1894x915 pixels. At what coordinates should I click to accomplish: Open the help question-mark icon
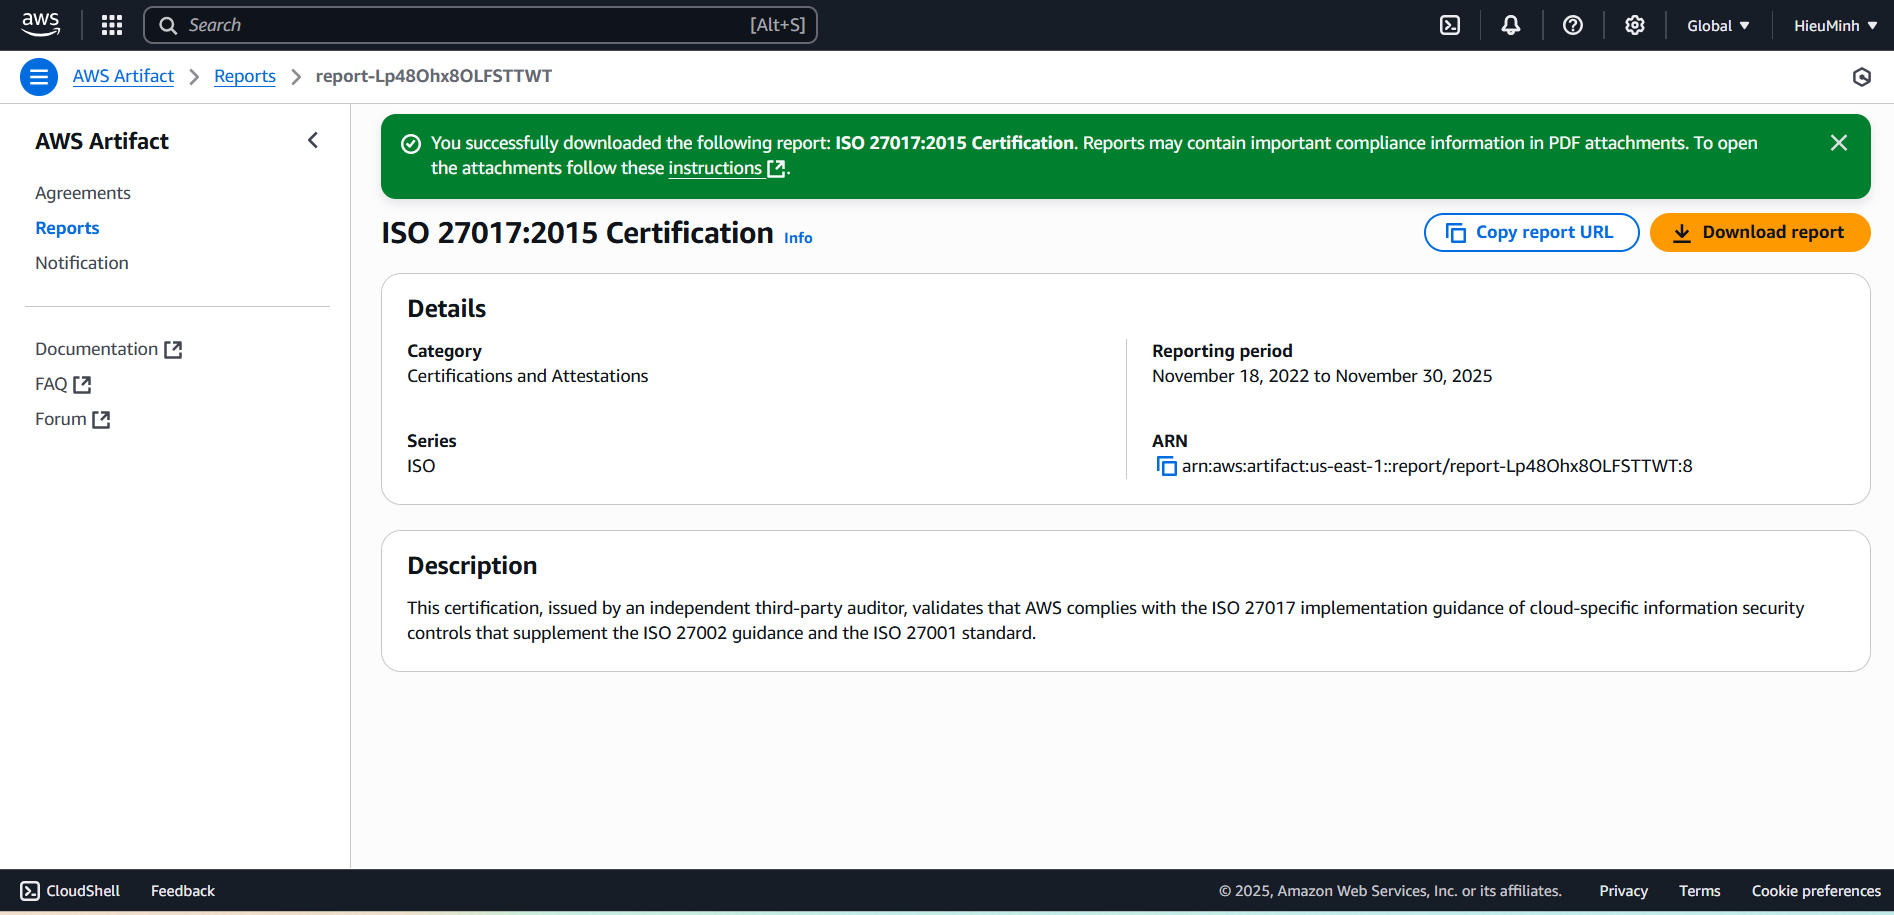(x=1573, y=25)
